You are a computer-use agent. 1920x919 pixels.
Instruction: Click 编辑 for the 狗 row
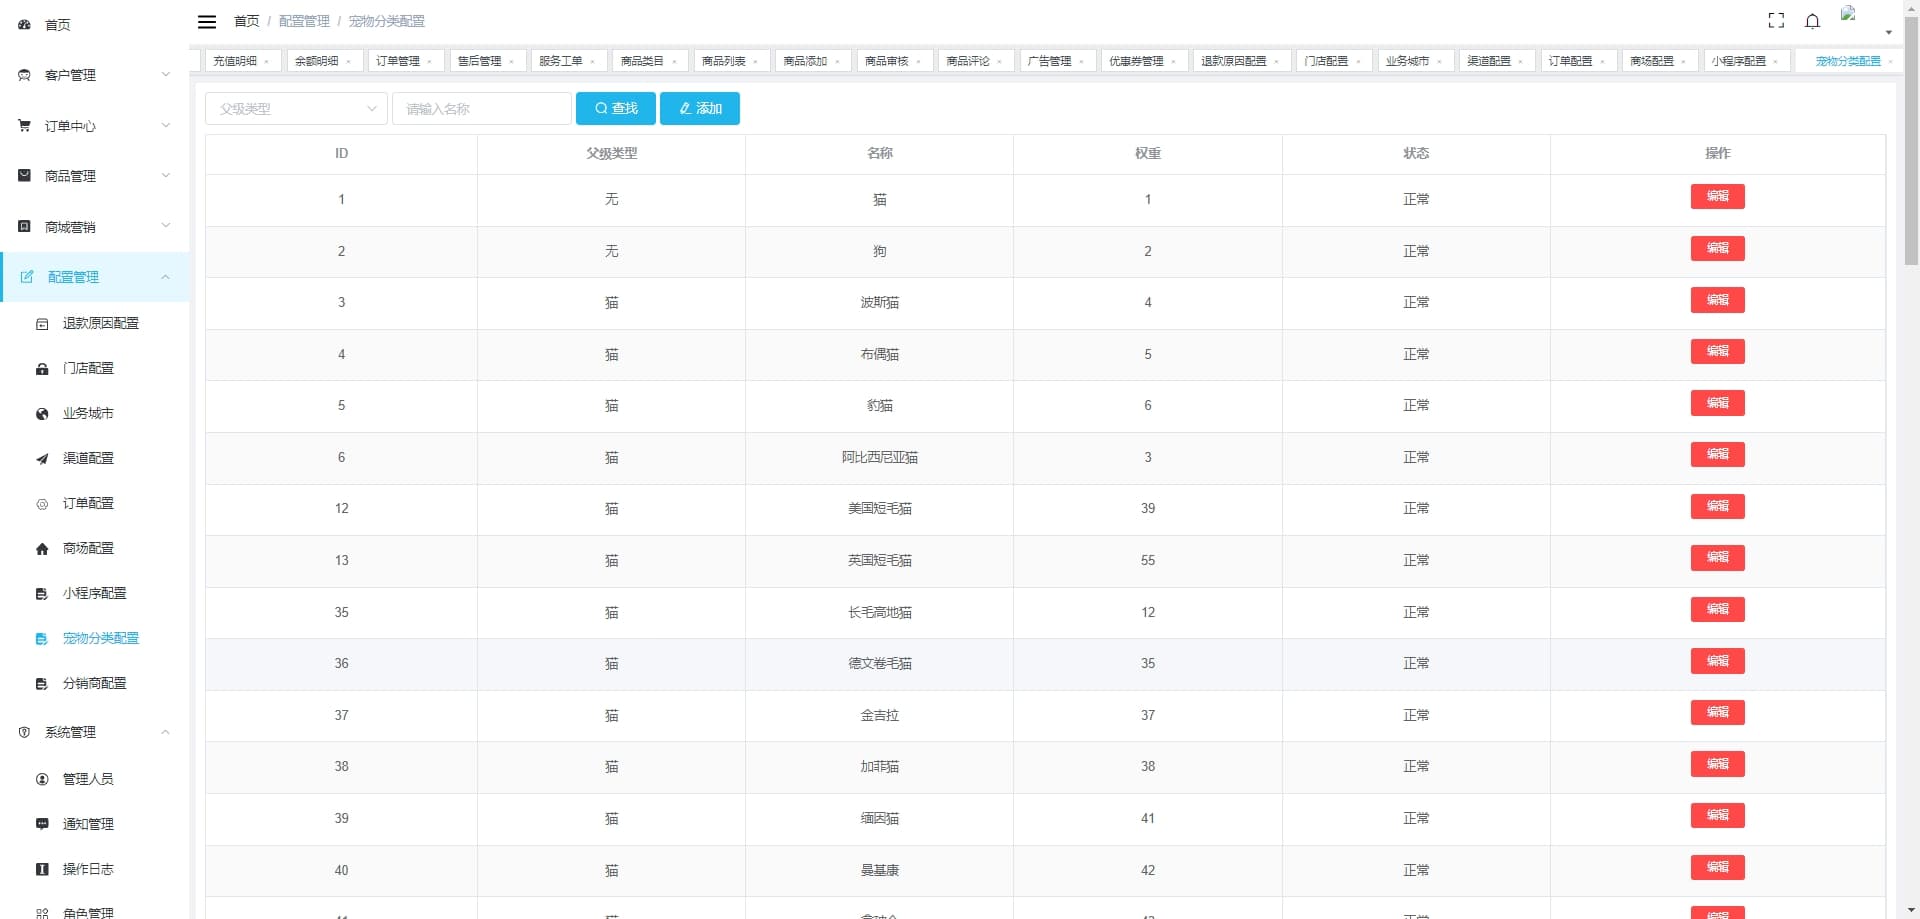pyautogui.click(x=1718, y=248)
